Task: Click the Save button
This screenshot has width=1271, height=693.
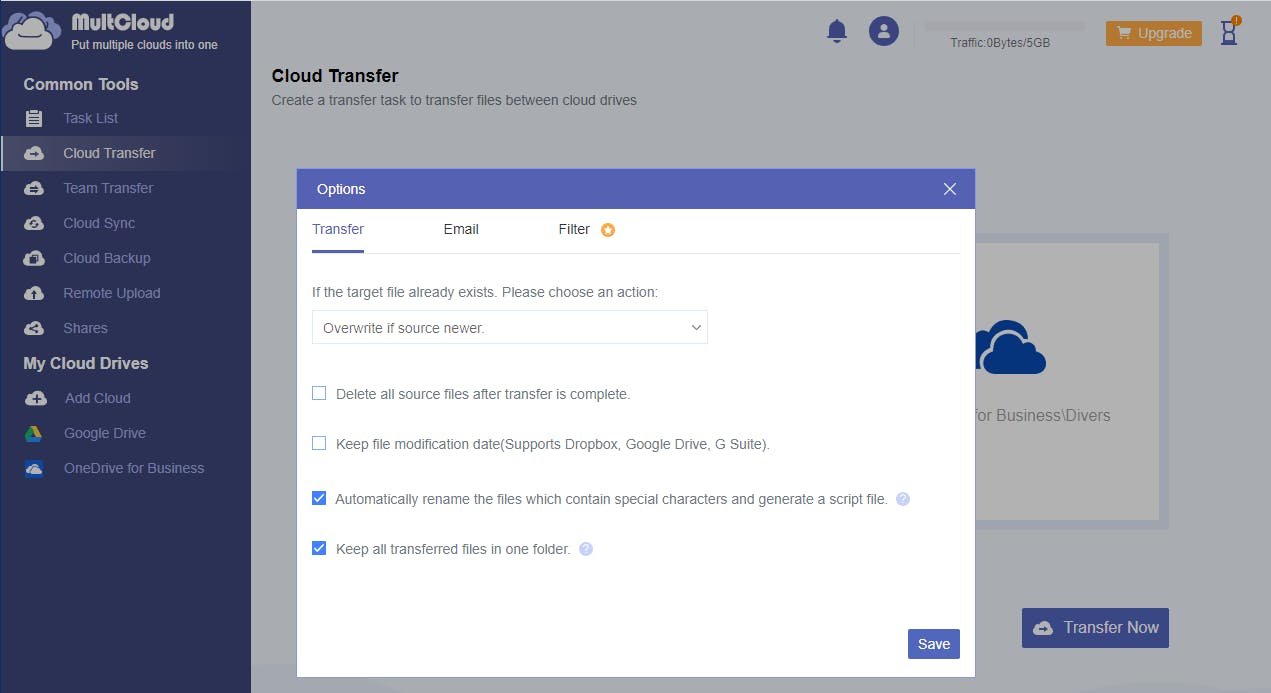Action: pyautogui.click(x=933, y=644)
